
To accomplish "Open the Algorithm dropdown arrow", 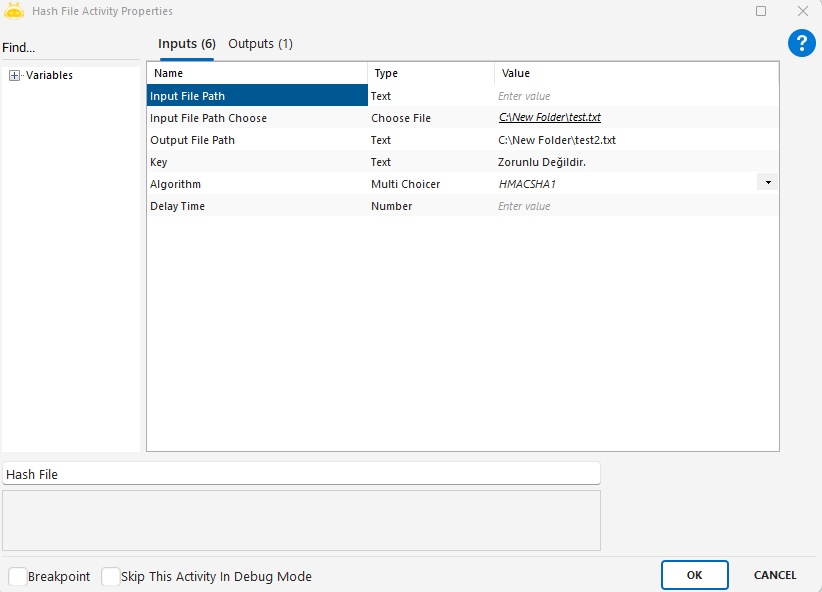I will coord(767,183).
